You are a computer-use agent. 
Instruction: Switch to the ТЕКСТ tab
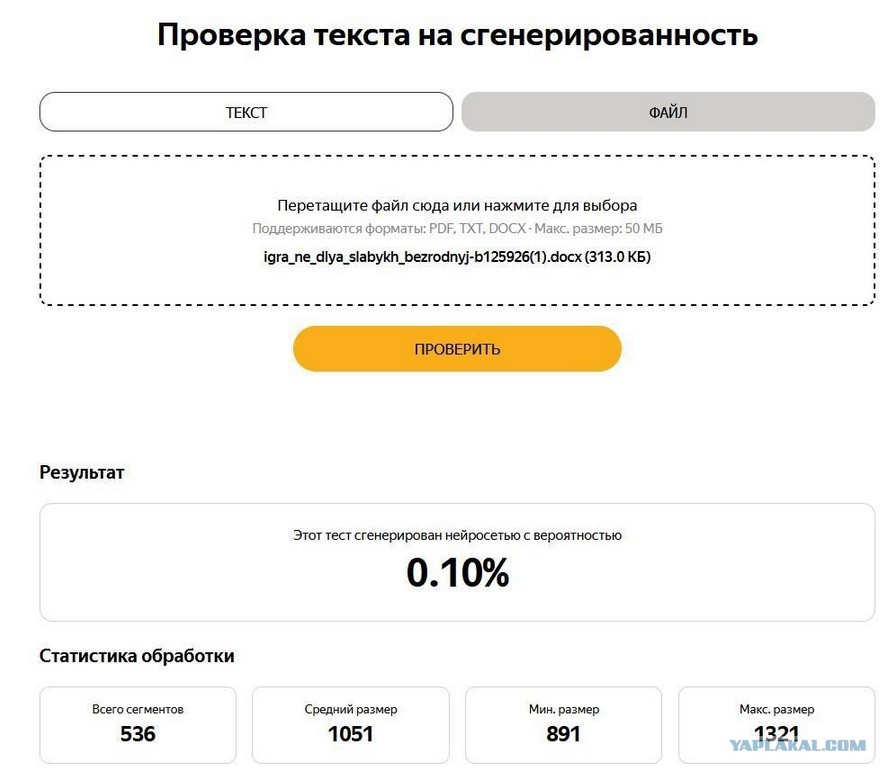246,112
